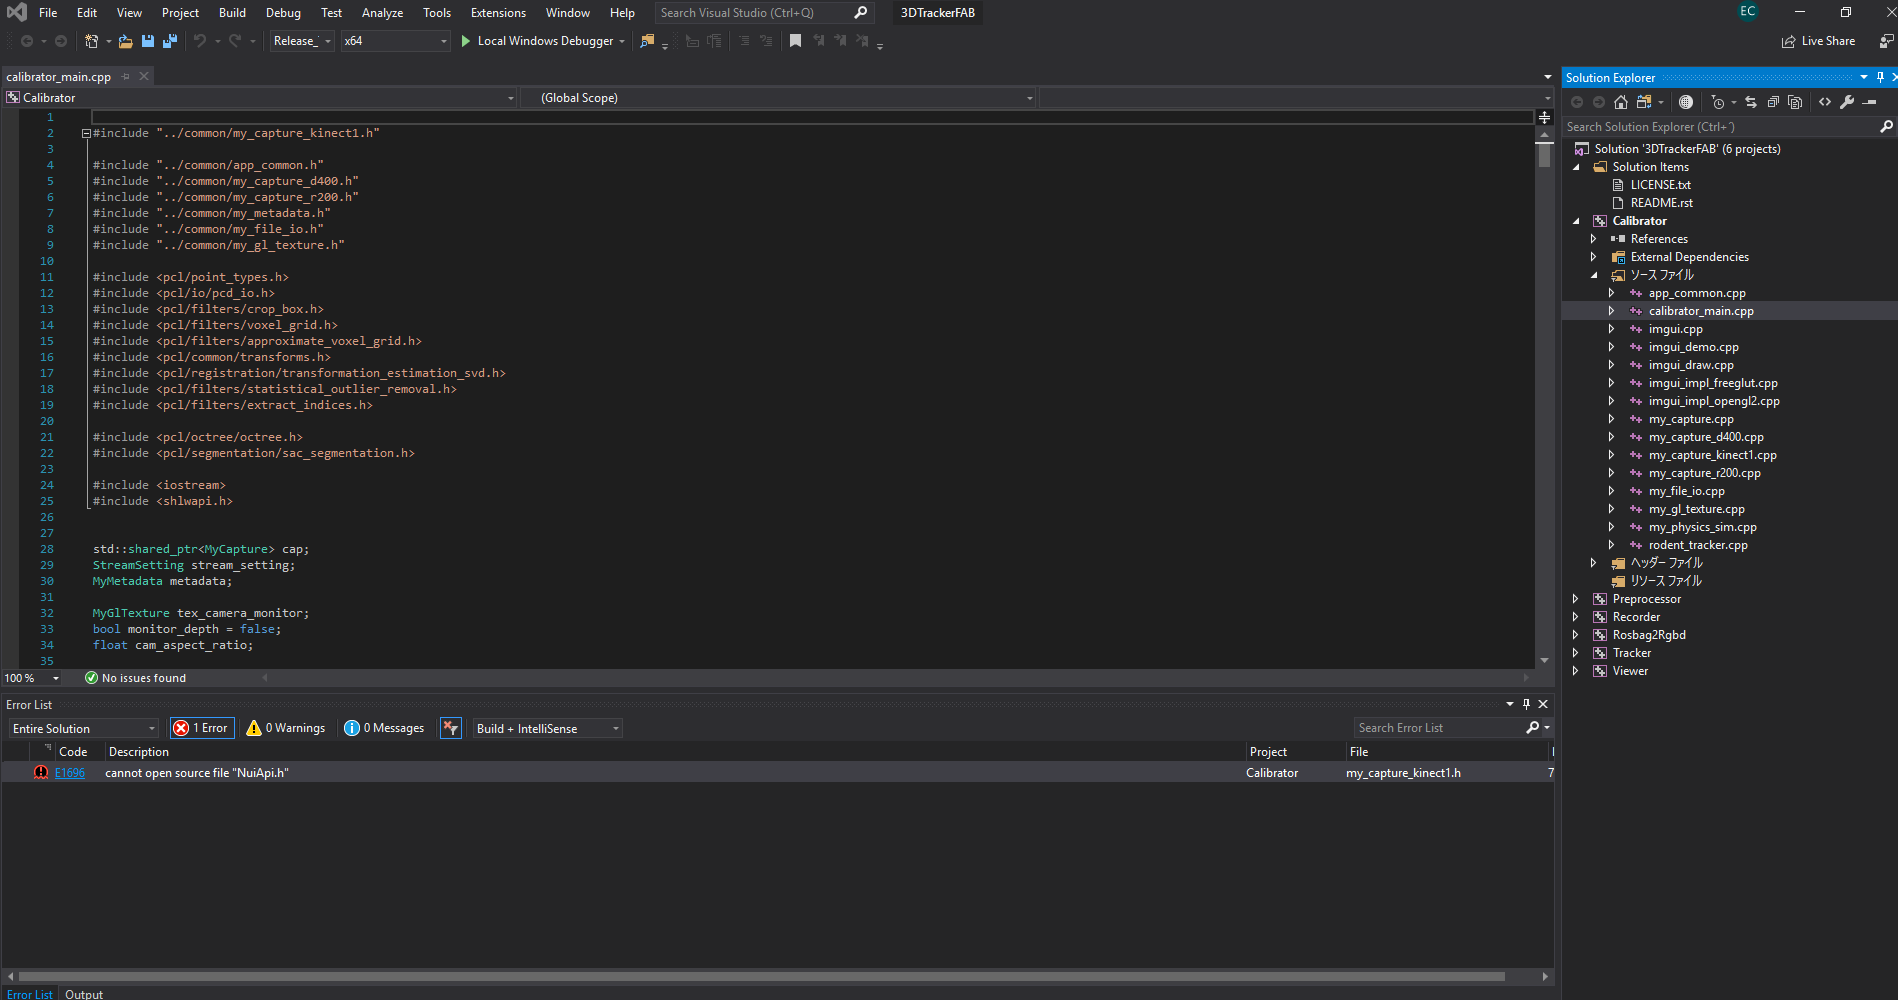The width and height of the screenshot is (1898, 1000).
Task: Click the Preview Selected Items icon
Action: pos(1869,102)
